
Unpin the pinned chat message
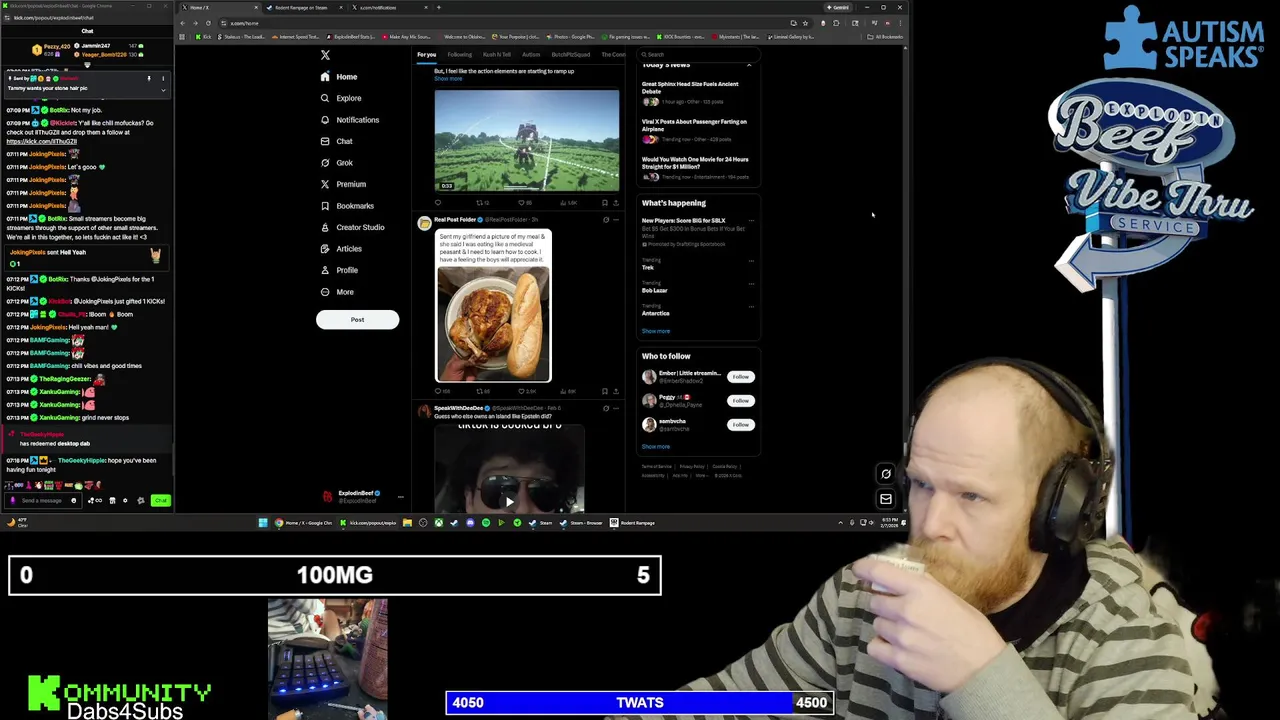click(x=149, y=78)
